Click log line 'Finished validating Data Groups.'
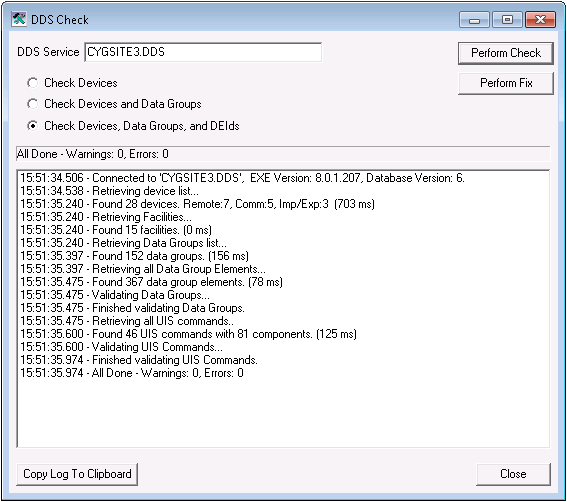Viewport: 567px width, 502px height. [132, 308]
